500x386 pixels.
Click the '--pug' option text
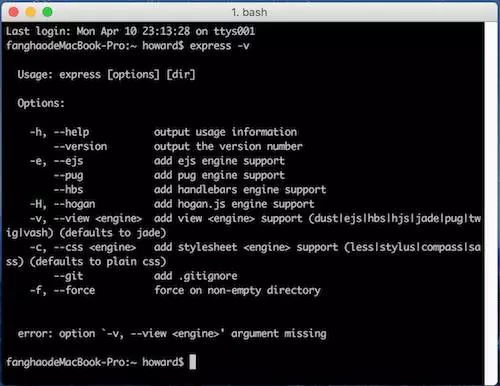tap(68, 175)
